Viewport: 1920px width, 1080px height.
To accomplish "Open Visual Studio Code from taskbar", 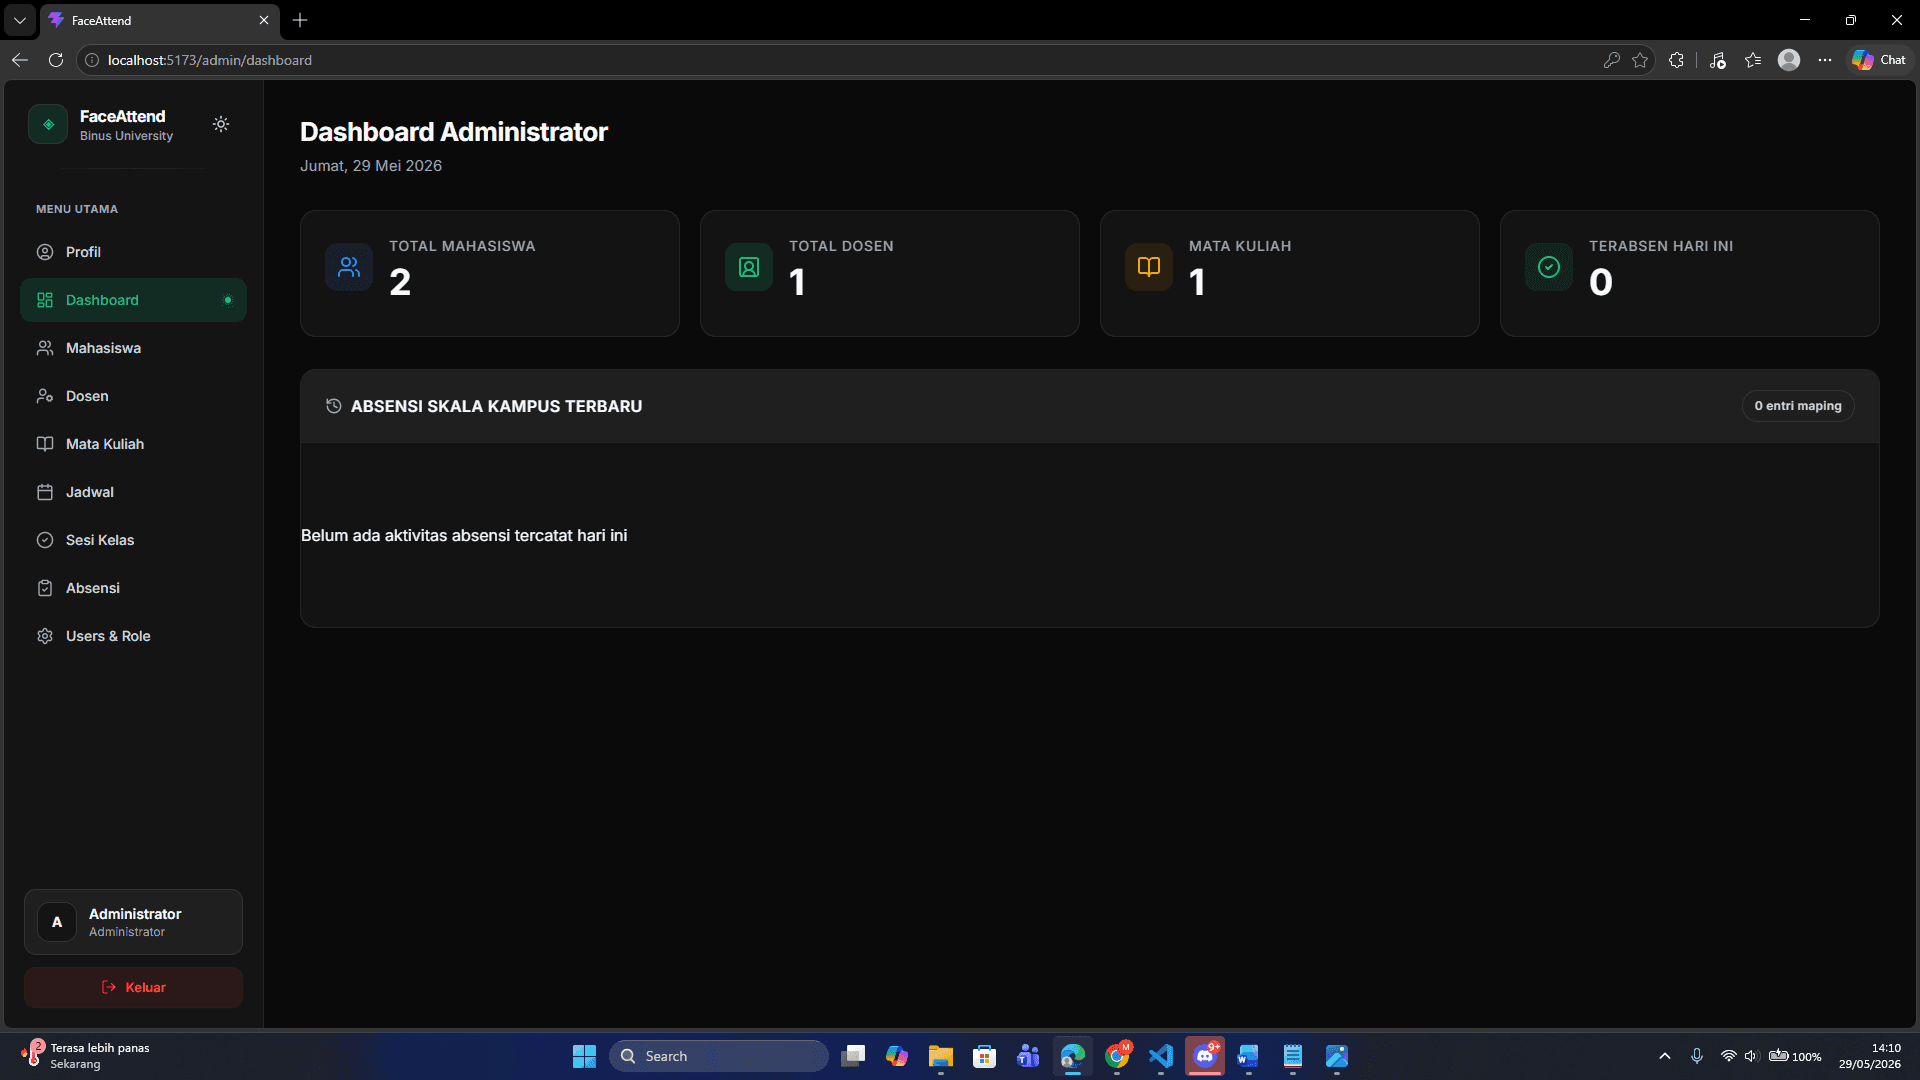I will point(1161,1056).
